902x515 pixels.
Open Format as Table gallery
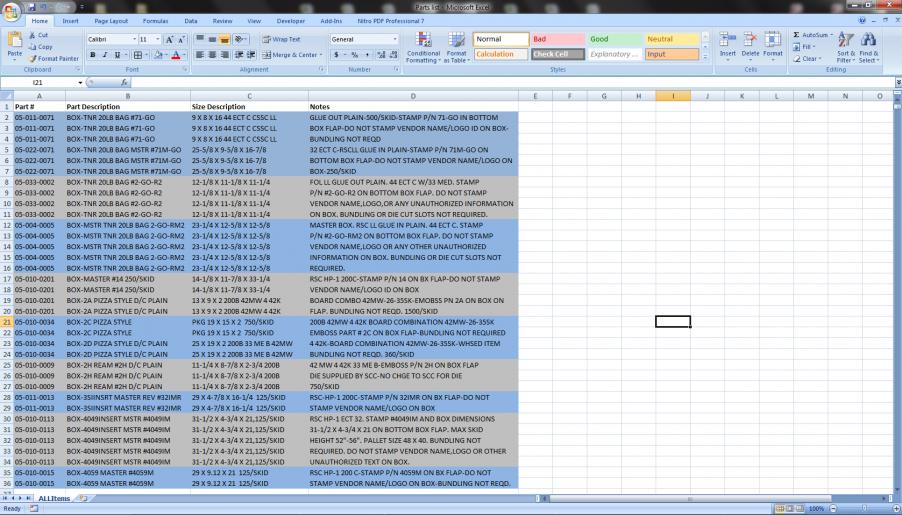(456, 47)
